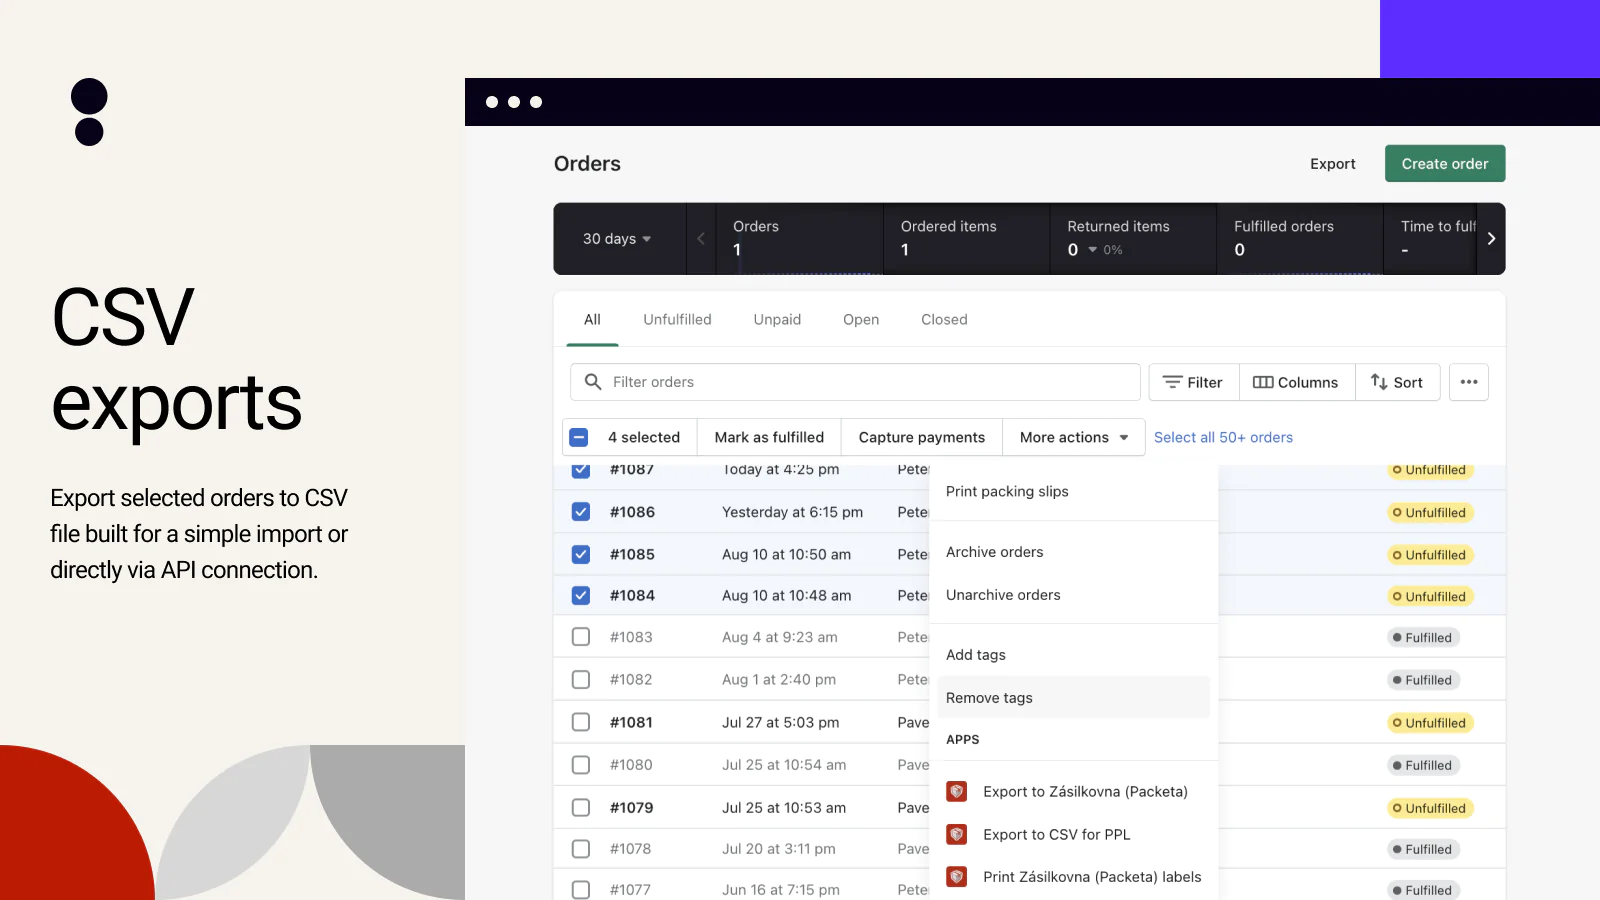Image resolution: width=1600 pixels, height=900 pixels.
Task: Deselect all using the 4 selected checkbox
Action: 579,438
